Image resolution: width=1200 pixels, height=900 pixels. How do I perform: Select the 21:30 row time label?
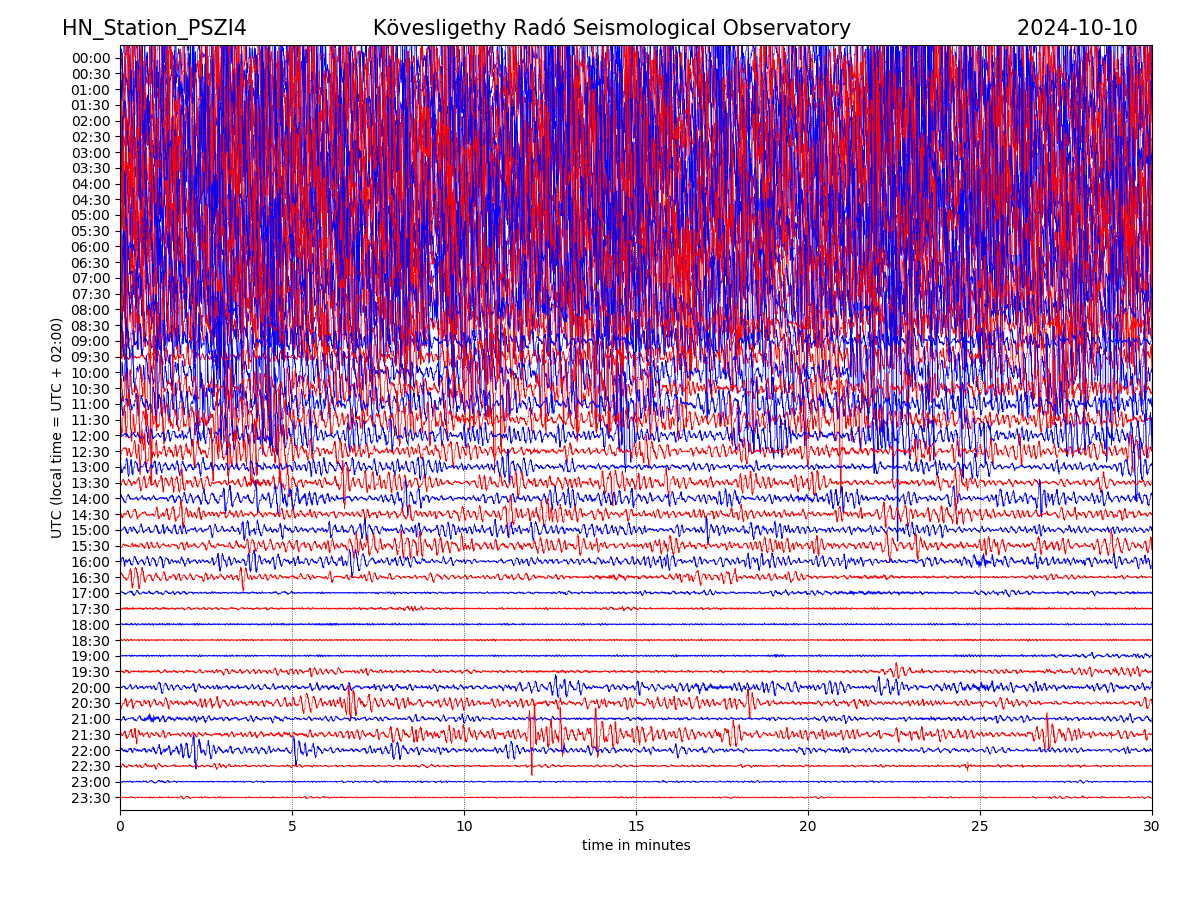(x=90, y=735)
